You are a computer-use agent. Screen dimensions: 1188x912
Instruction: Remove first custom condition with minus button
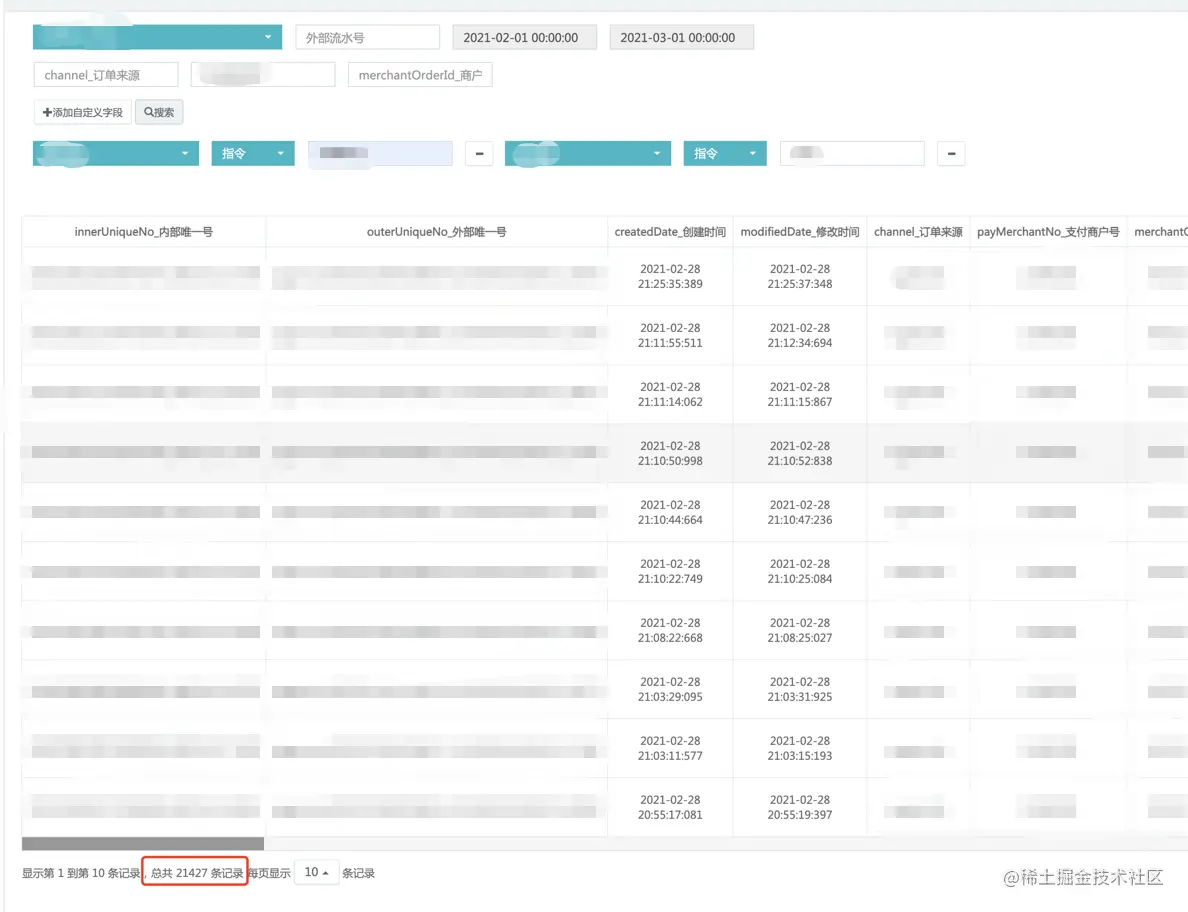click(479, 153)
